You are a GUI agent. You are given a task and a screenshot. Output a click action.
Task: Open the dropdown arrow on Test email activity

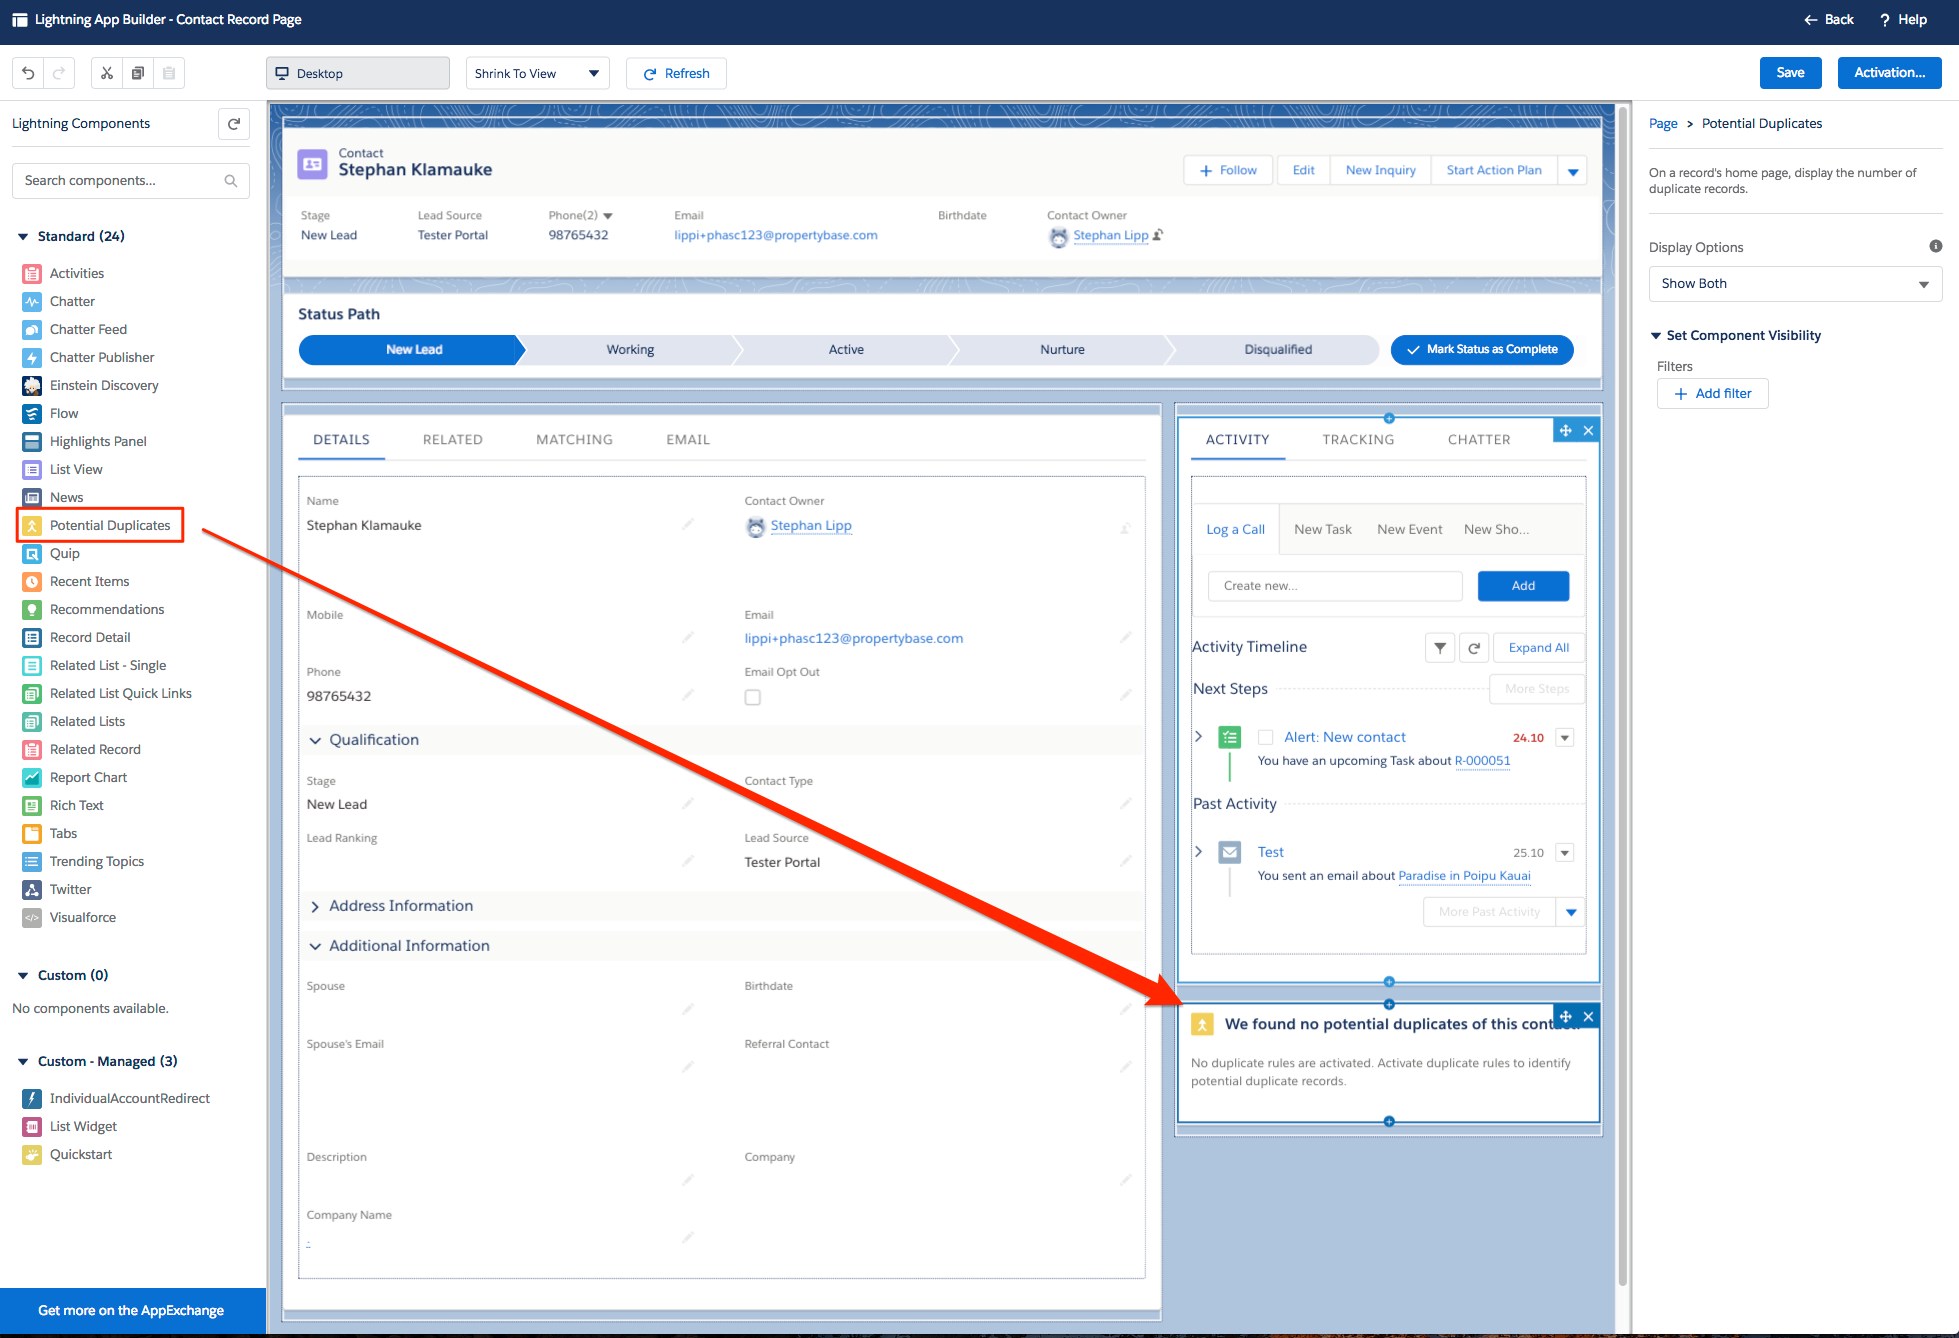pos(1565,853)
